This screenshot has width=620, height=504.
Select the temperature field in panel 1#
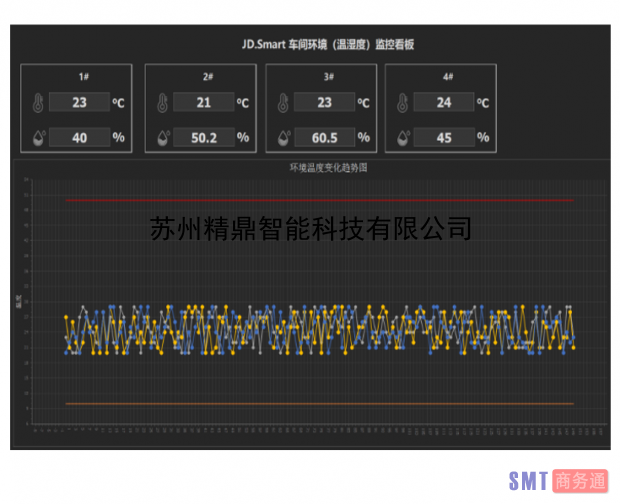(x=79, y=102)
